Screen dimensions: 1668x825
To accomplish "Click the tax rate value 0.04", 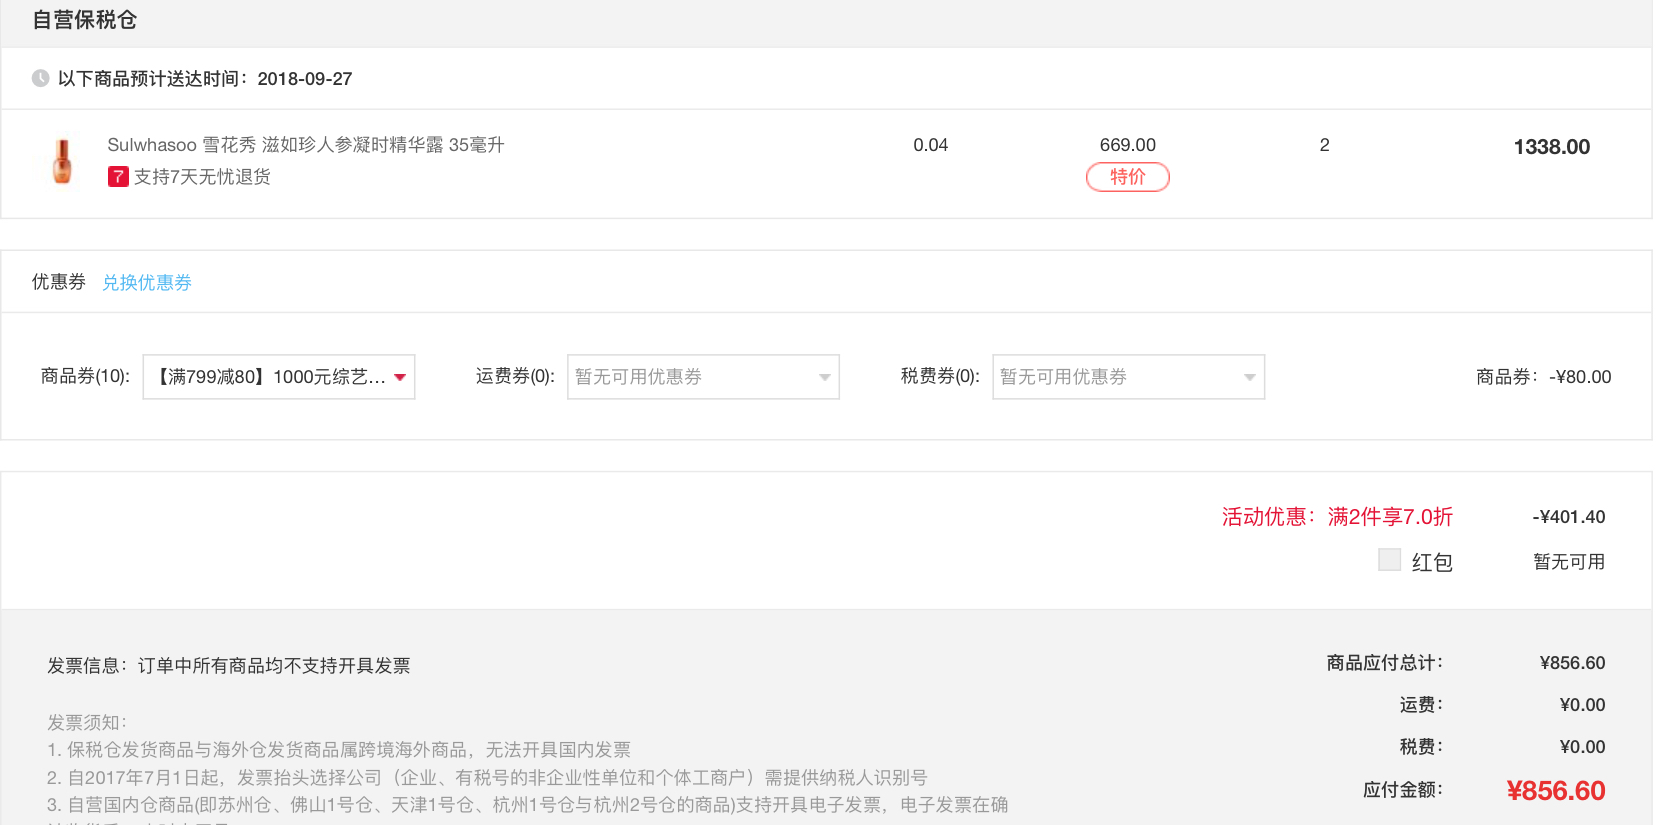I will 930,145.
